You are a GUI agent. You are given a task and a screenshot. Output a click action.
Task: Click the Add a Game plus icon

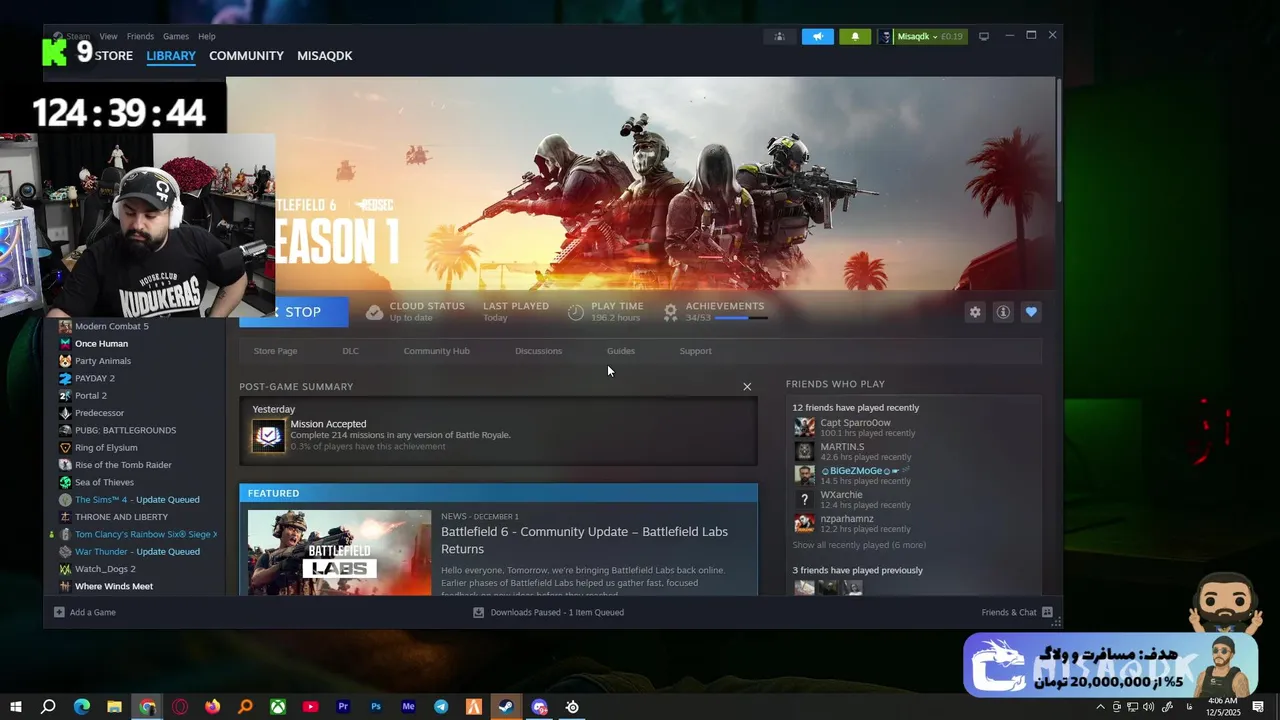click(x=59, y=612)
